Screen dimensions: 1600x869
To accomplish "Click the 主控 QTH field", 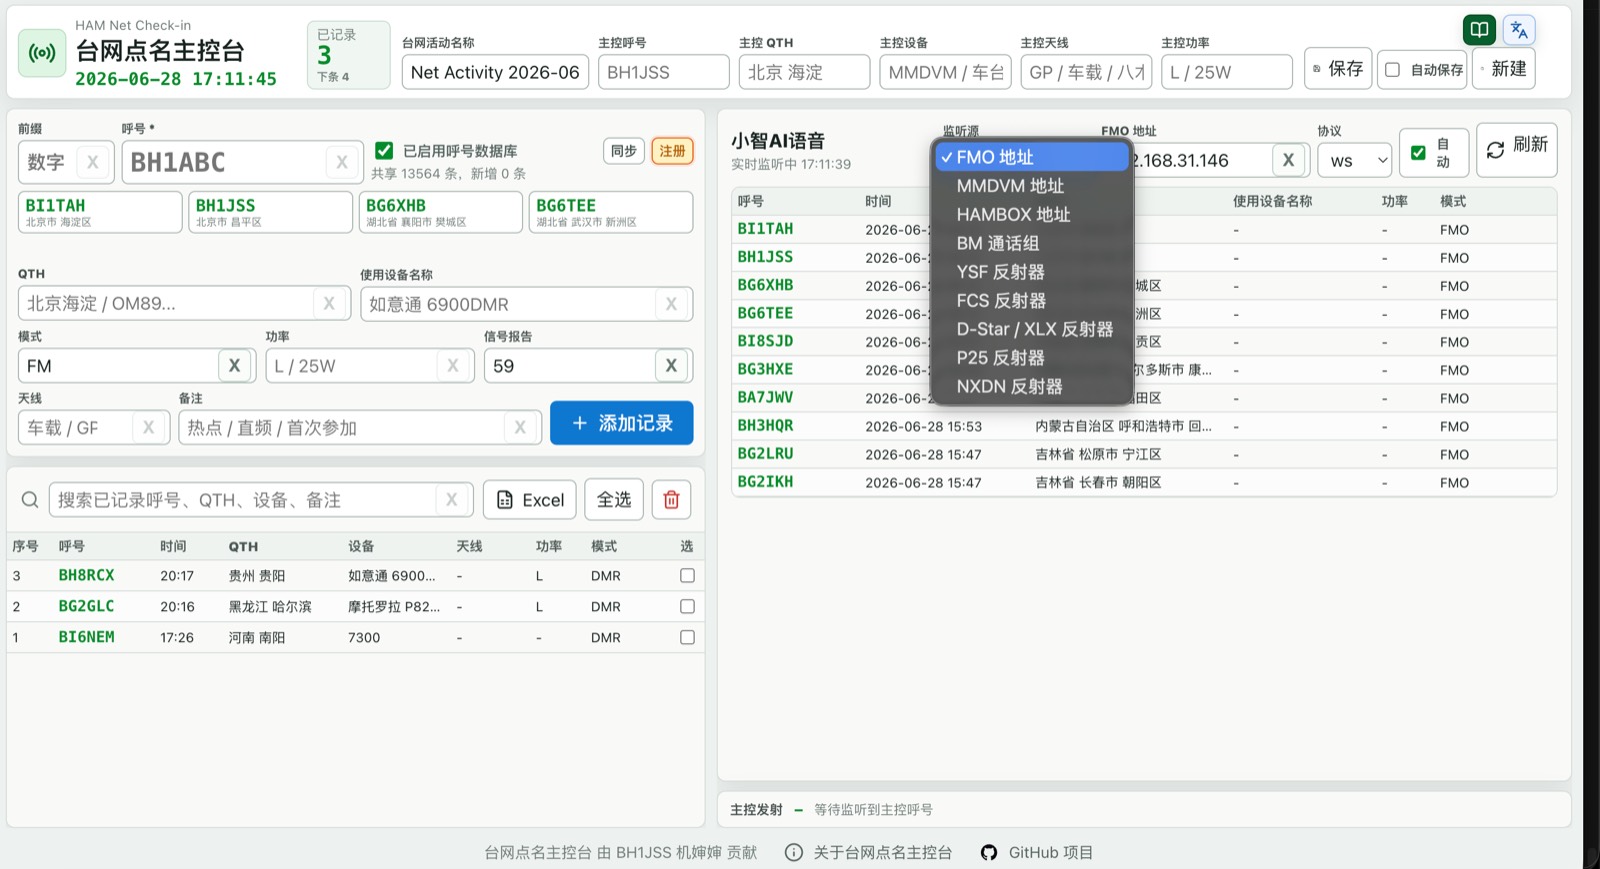I will tap(804, 72).
